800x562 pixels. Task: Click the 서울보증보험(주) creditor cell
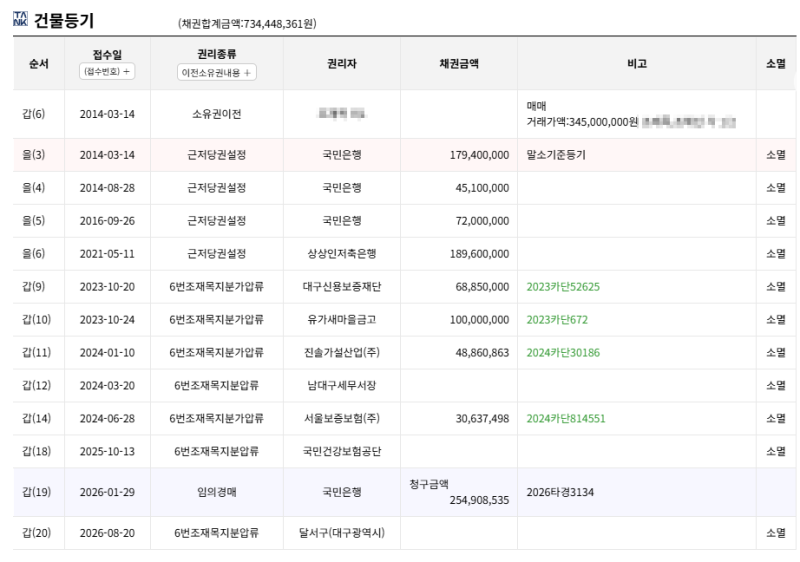(342, 419)
